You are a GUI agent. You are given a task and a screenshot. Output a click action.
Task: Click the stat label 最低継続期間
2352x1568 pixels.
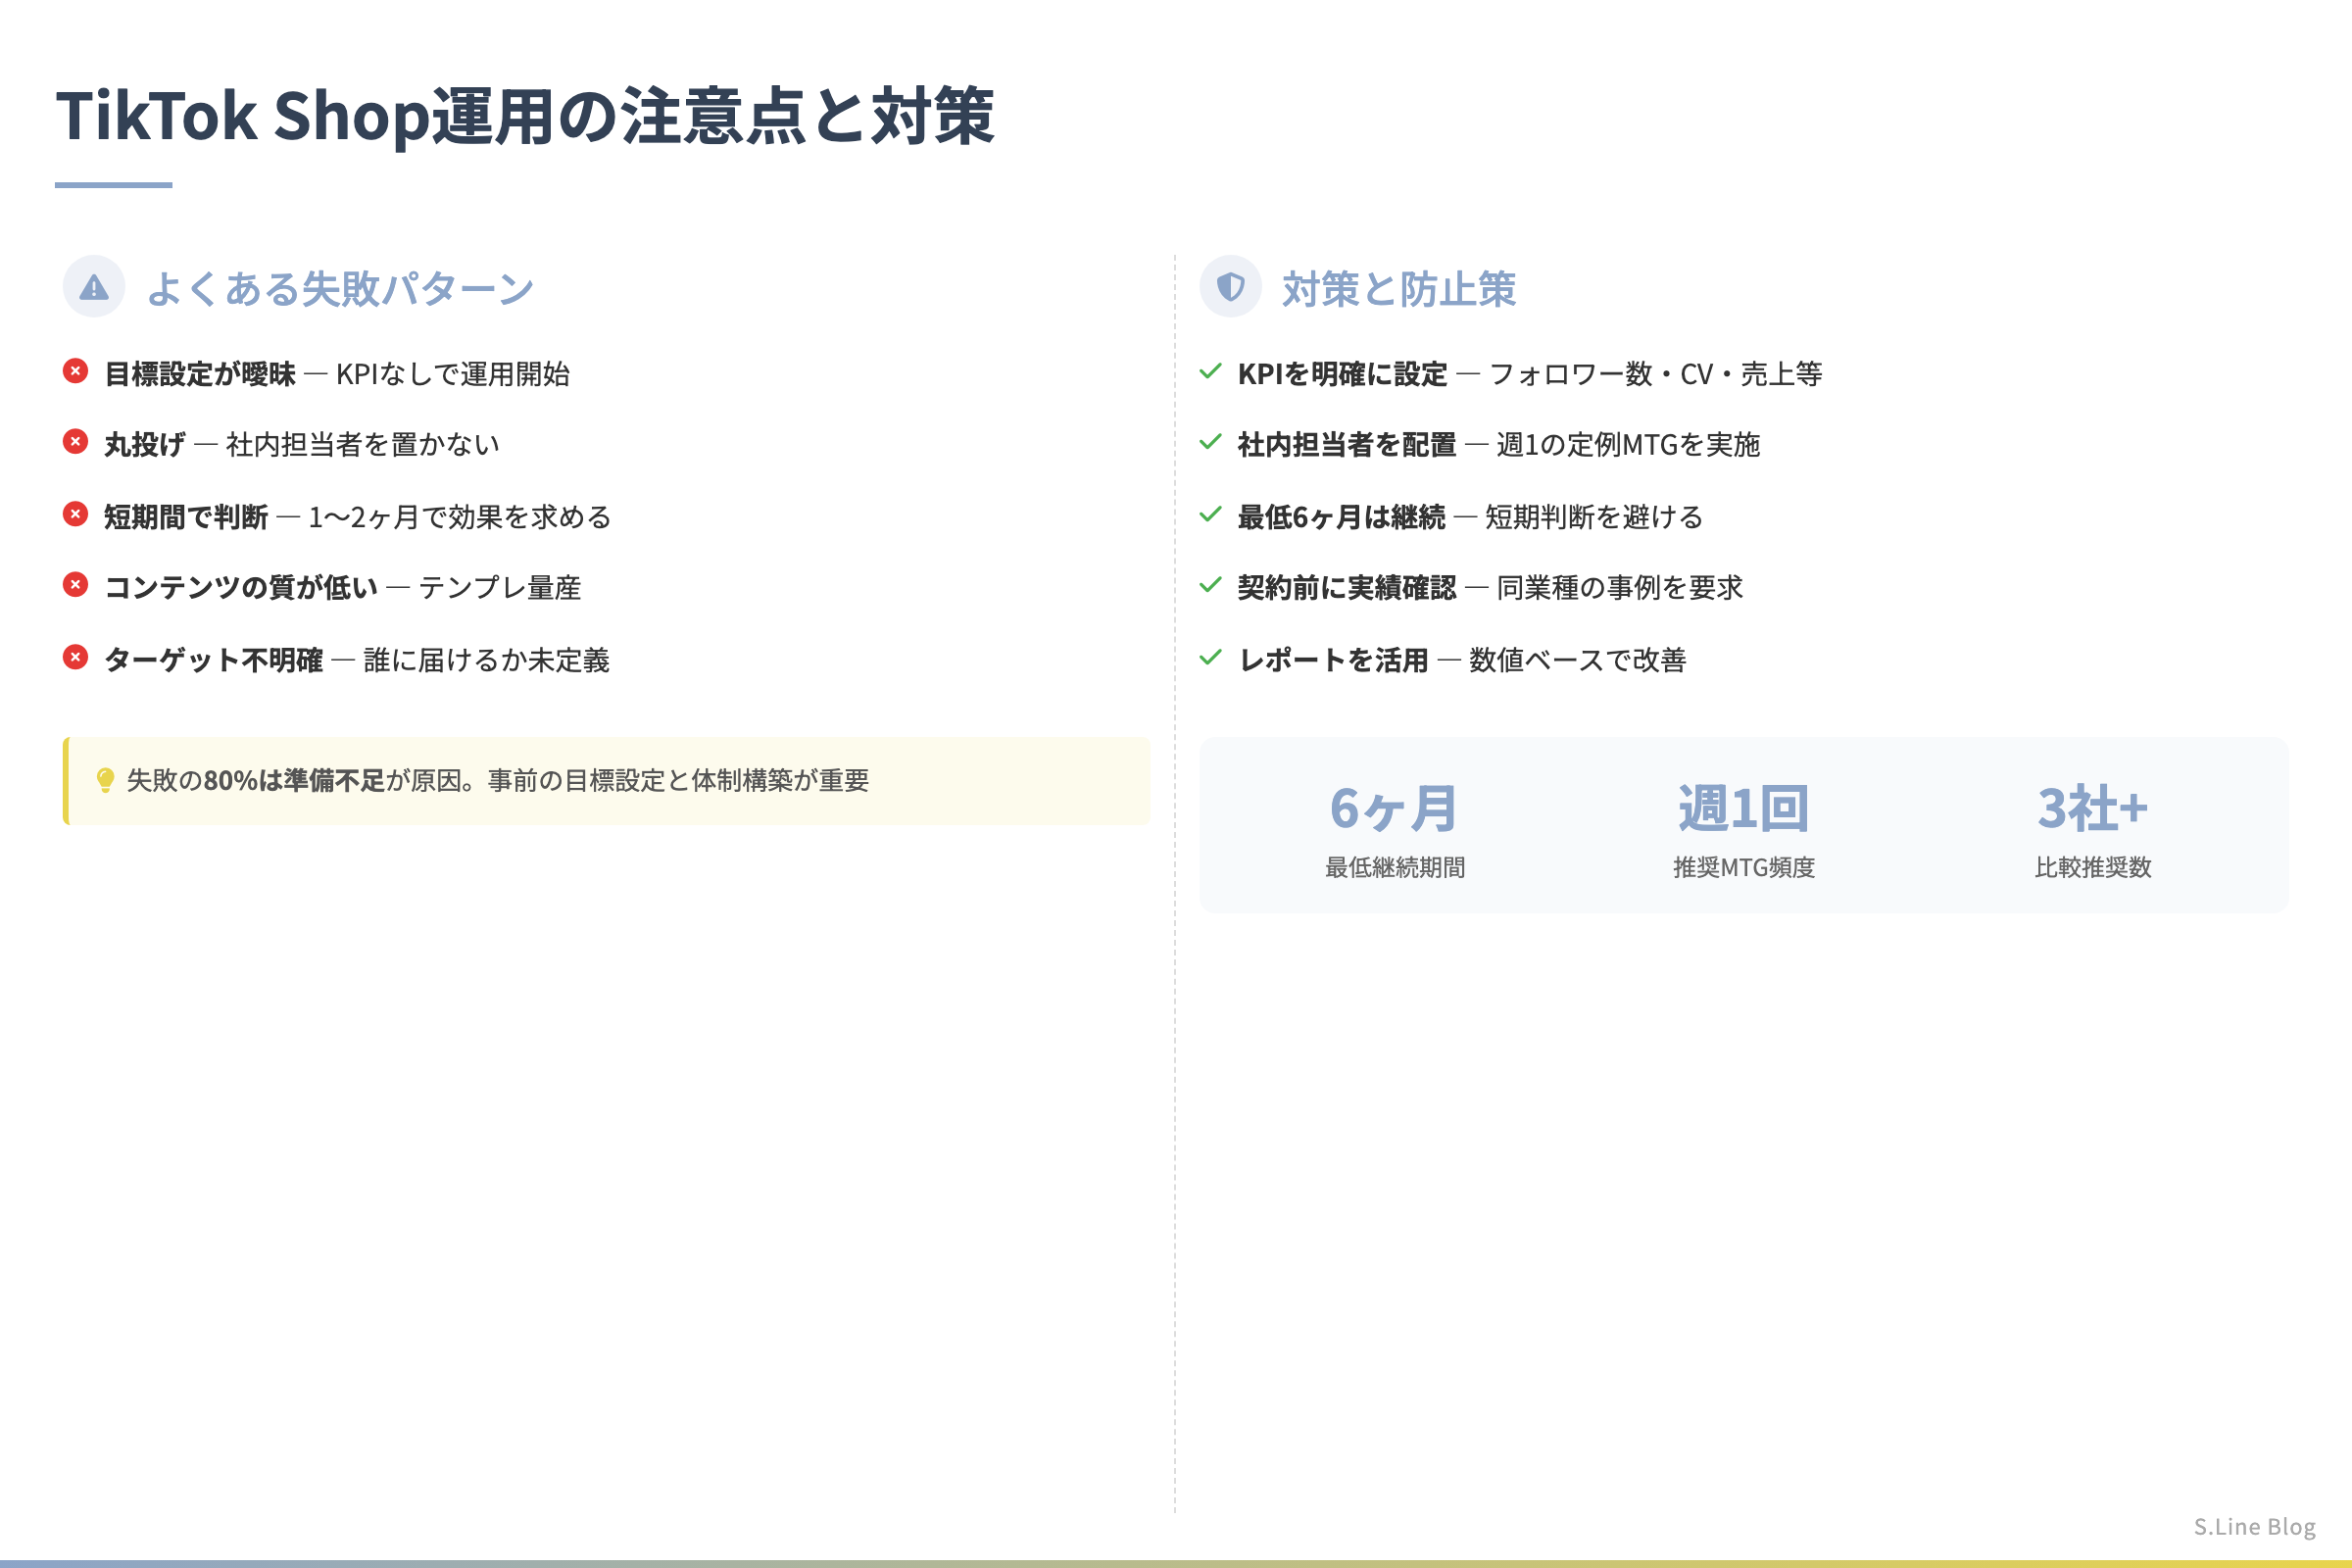click(x=1395, y=867)
